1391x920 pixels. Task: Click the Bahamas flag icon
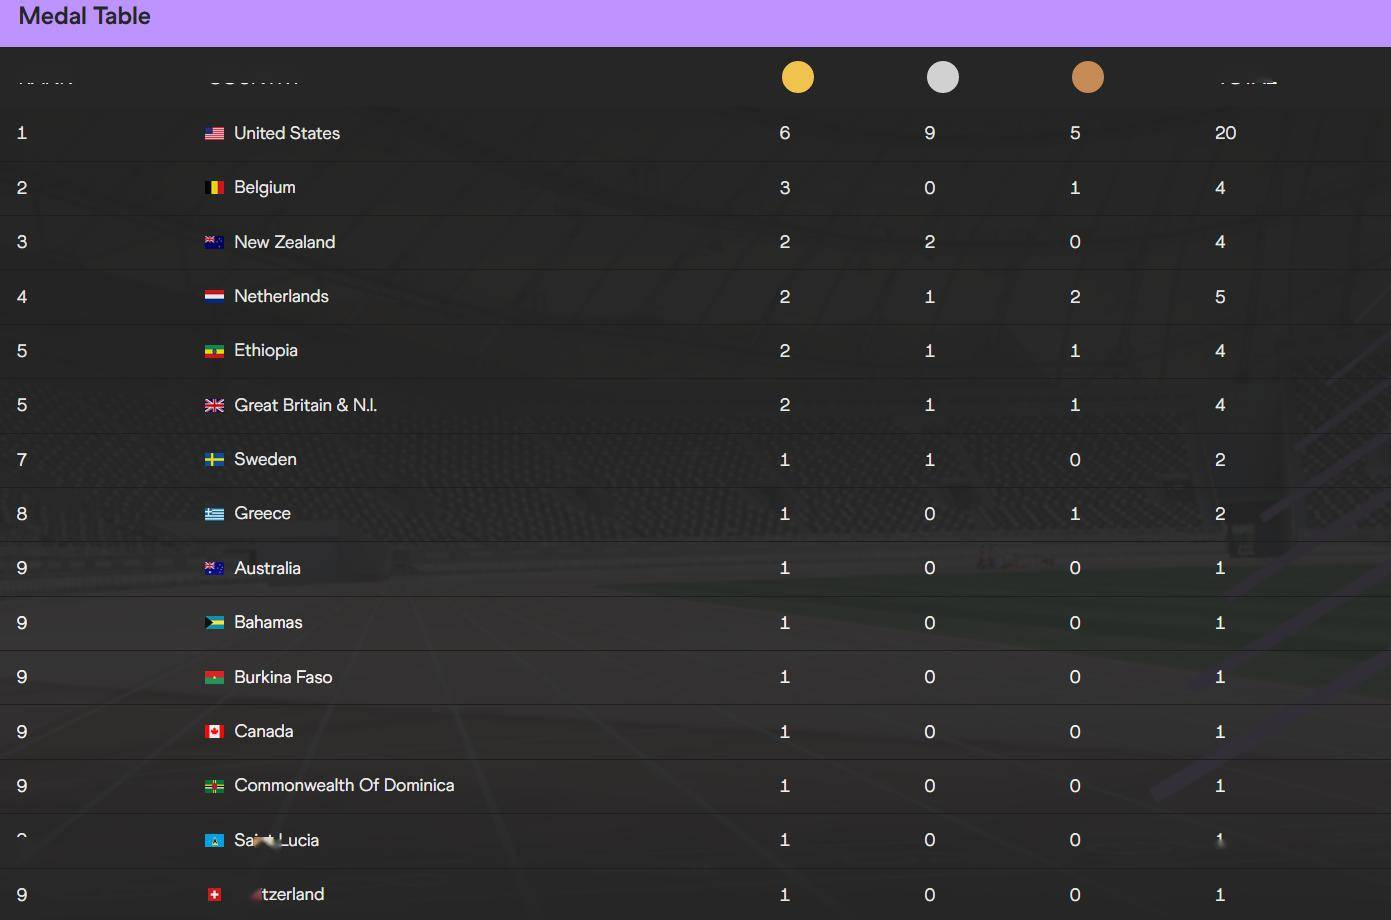tap(214, 623)
